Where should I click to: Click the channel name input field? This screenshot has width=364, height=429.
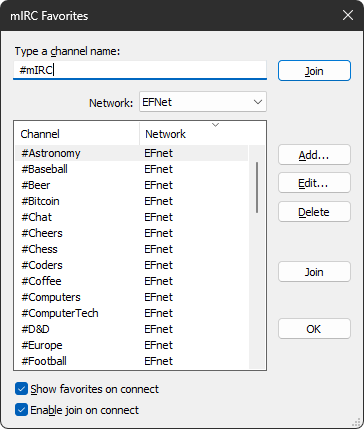pyautogui.click(x=140, y=70)
